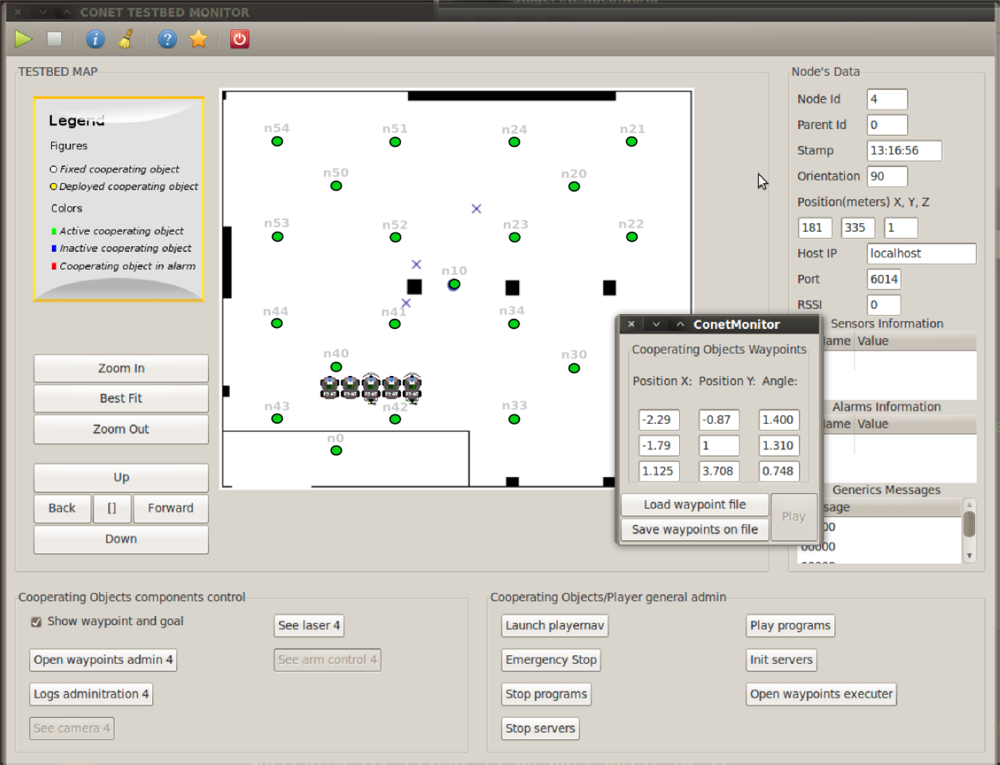Select the Node Id input field

[x=886, y=99]
